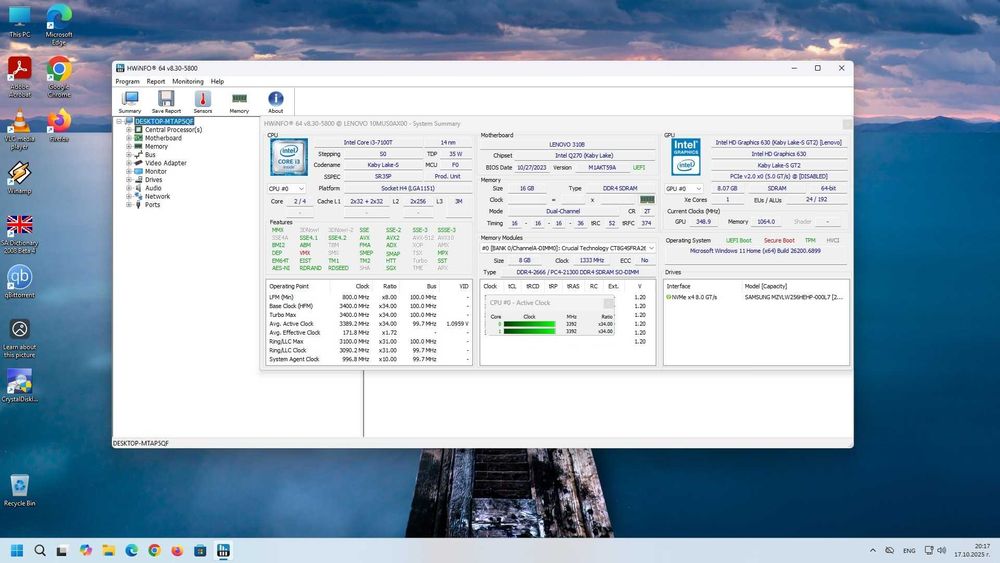This screenshot has width=1000, height=563.
Task: Open the memory module bank dropdown
Action: coord(568,247)
